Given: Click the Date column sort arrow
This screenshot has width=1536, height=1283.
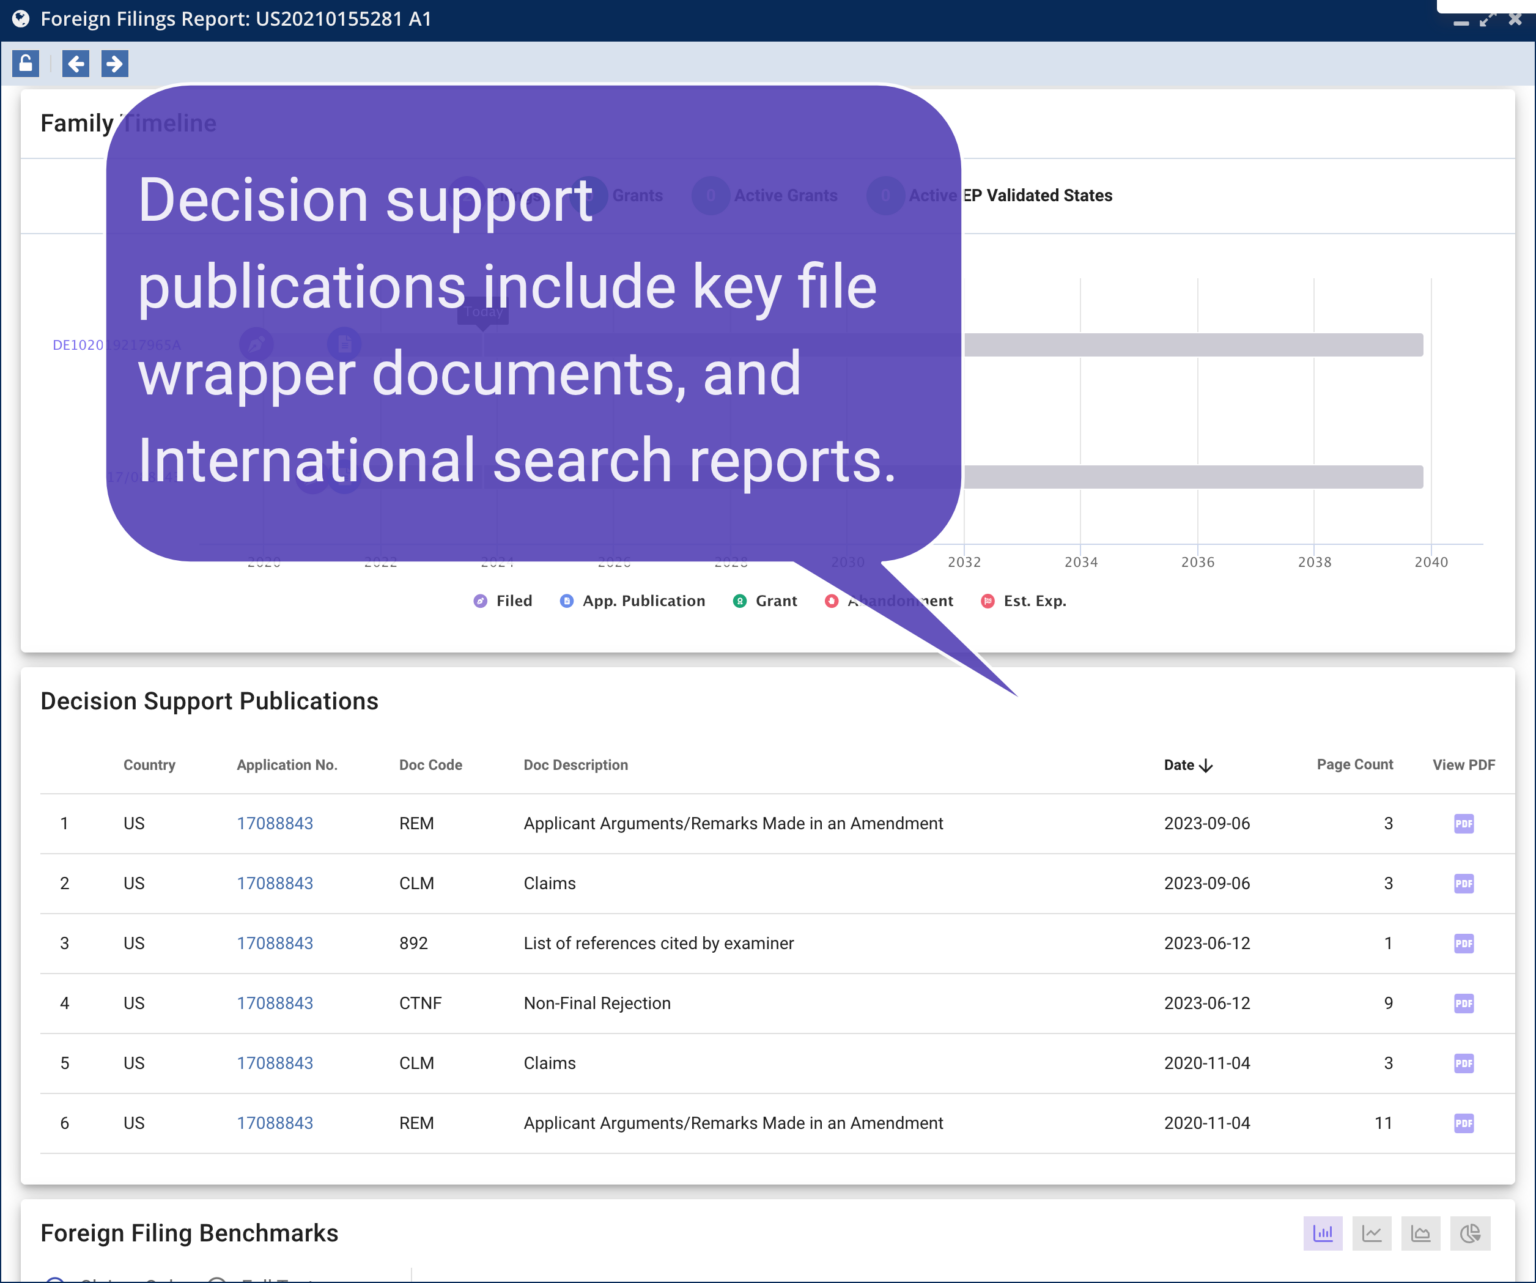Looking at the screenshot, I should (x=1207, y=765).
